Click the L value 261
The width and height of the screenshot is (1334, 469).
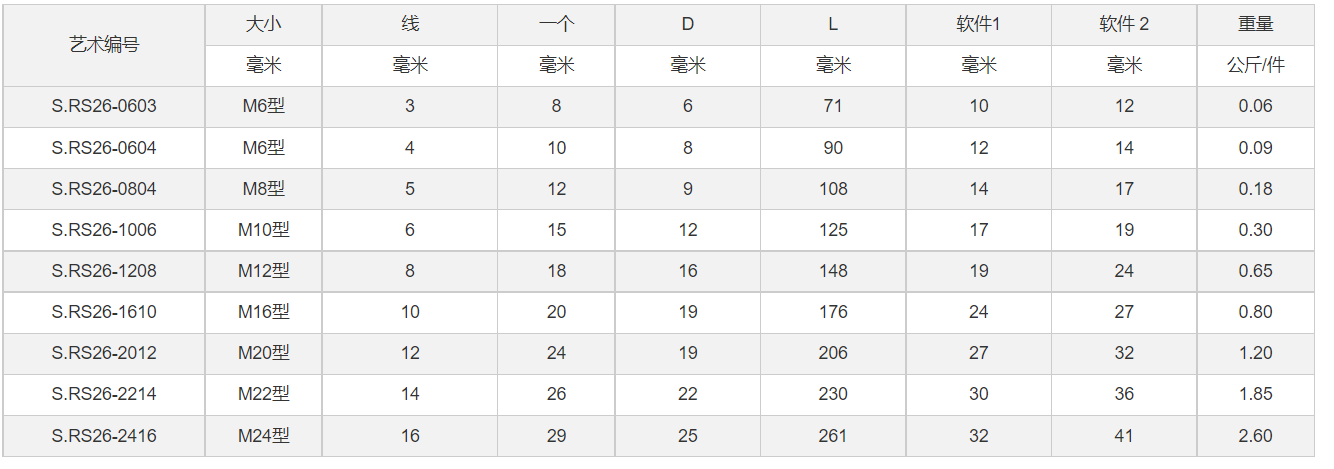[833, 436]
